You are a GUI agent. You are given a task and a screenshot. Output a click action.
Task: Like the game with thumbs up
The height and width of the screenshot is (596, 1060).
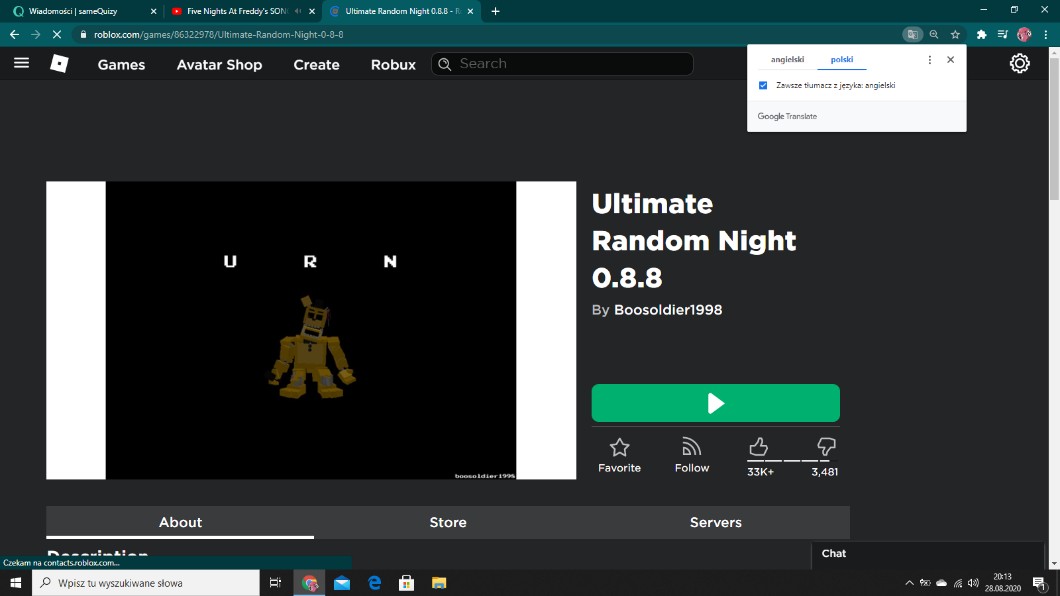point(758,447)
